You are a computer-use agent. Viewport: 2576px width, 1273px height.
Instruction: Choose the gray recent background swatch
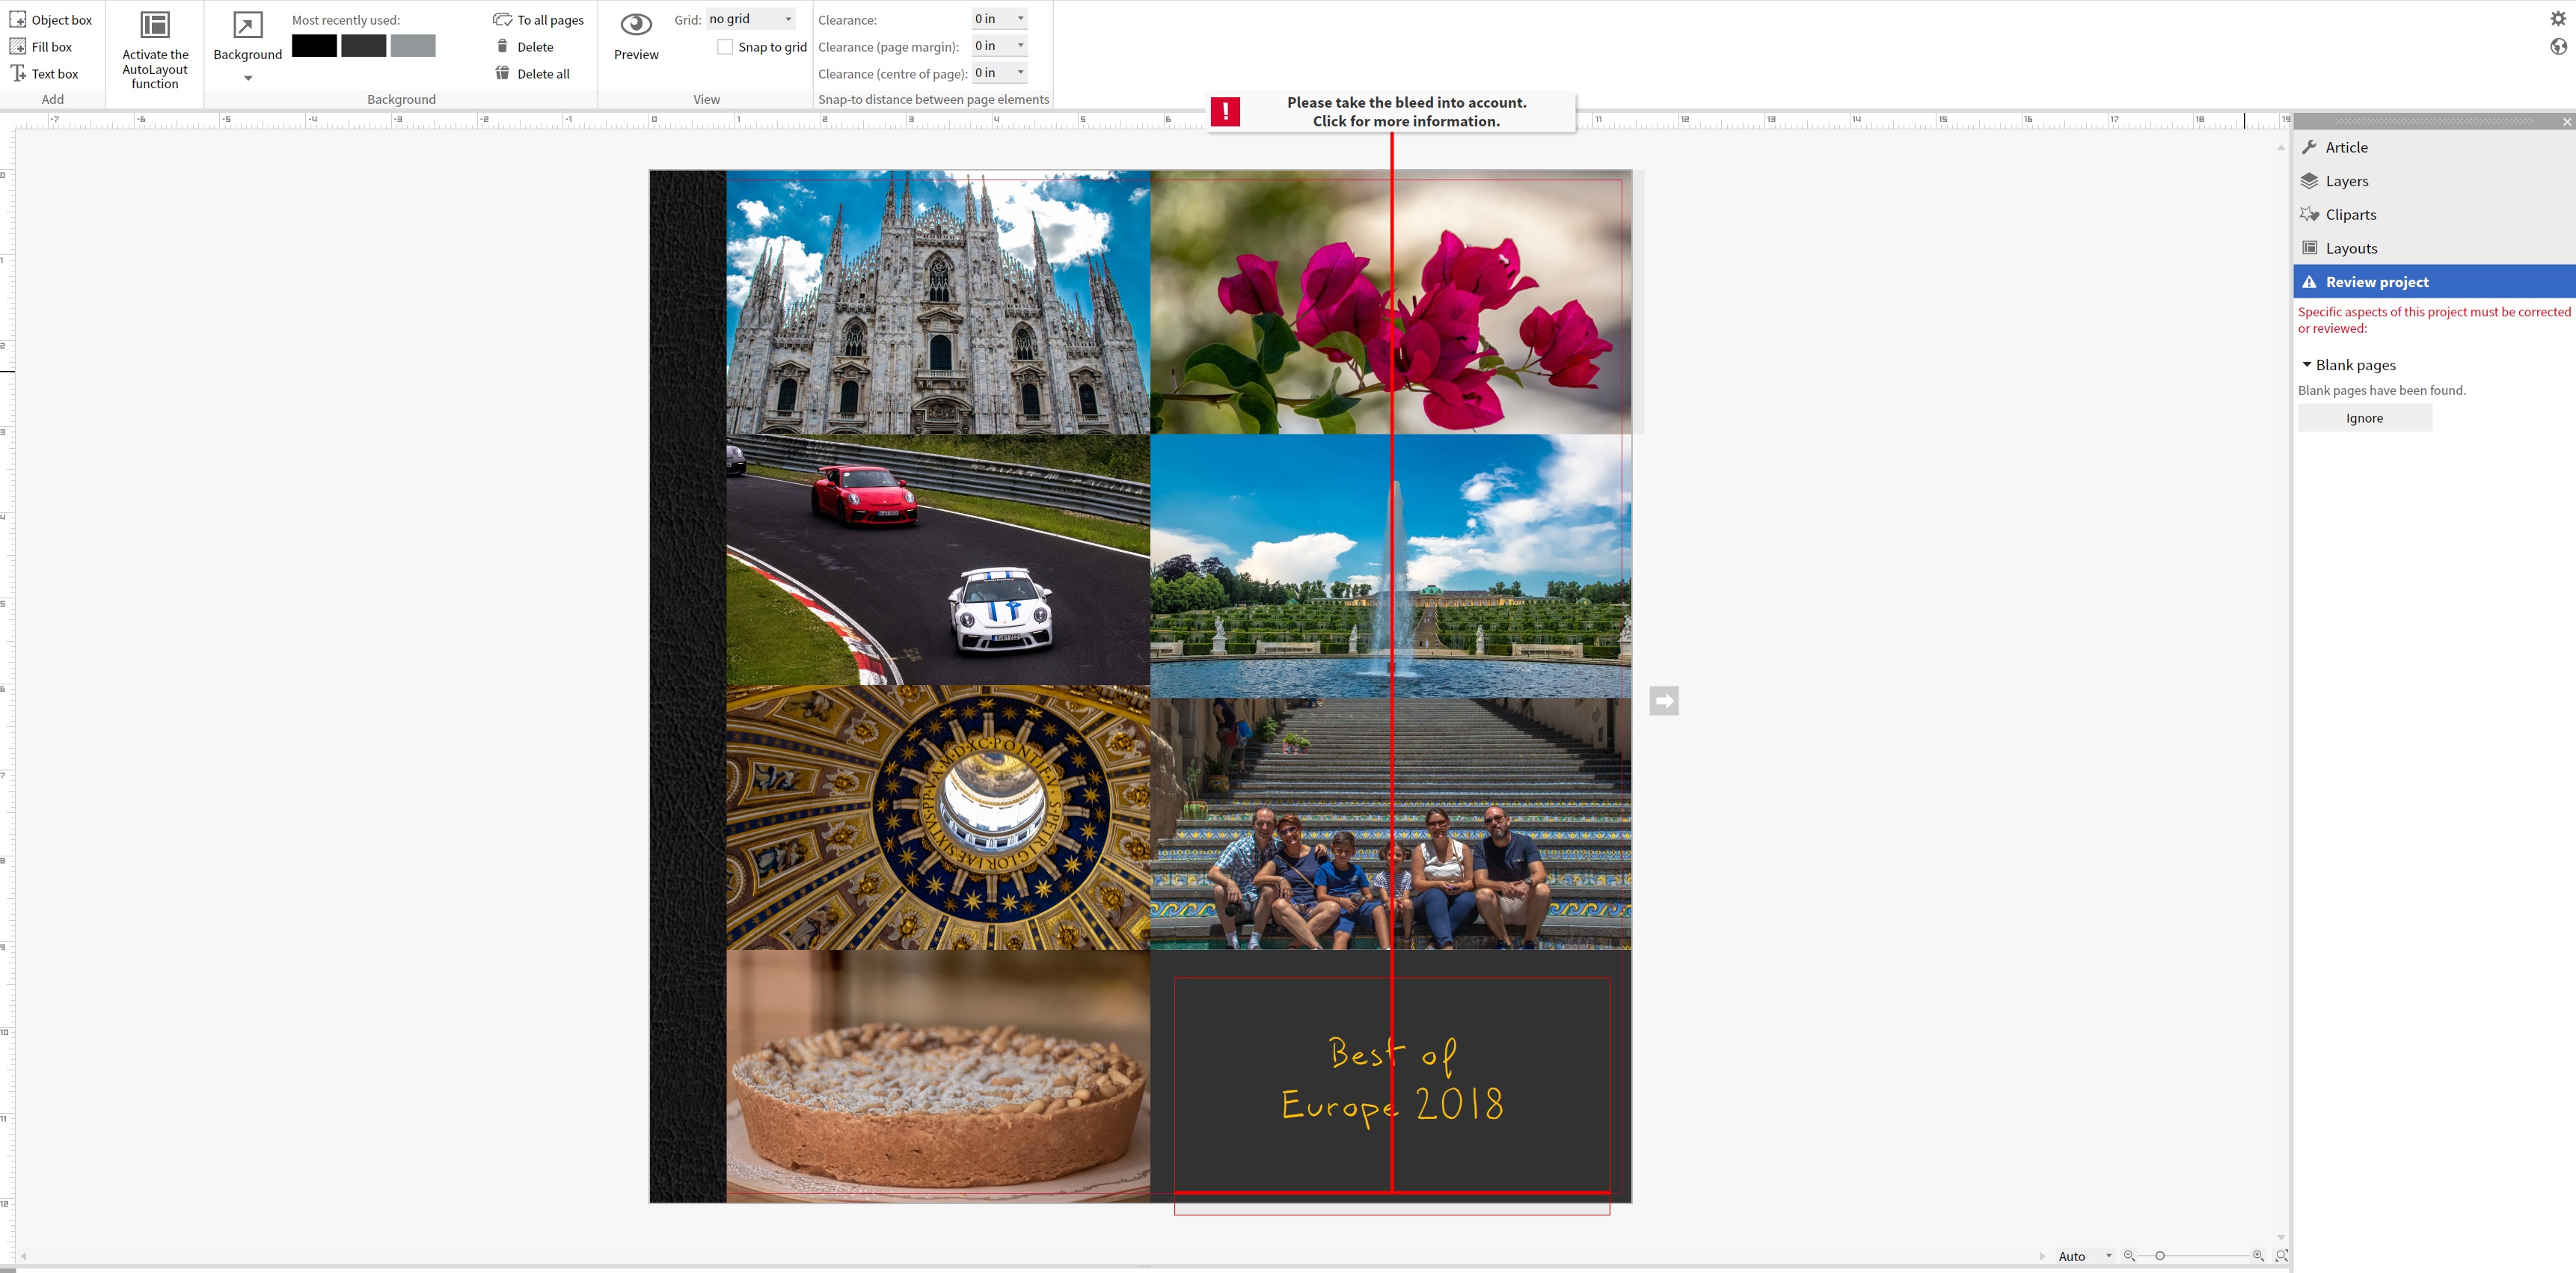pos(413,46)
